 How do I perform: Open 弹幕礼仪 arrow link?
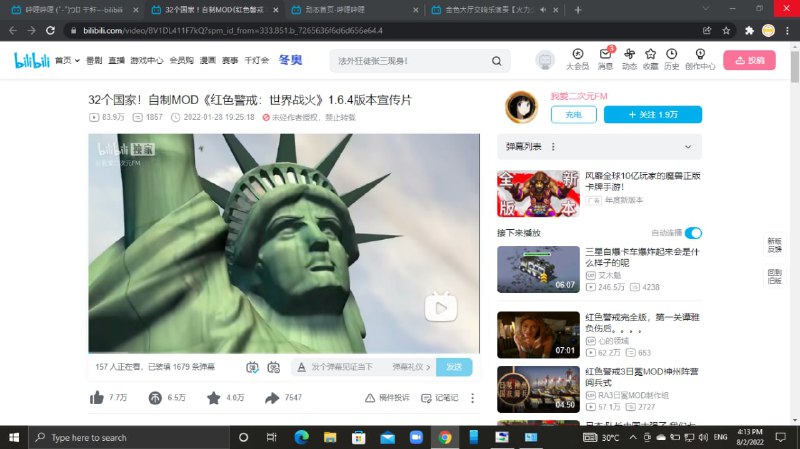pyautogui.click(x=411, y=367)
